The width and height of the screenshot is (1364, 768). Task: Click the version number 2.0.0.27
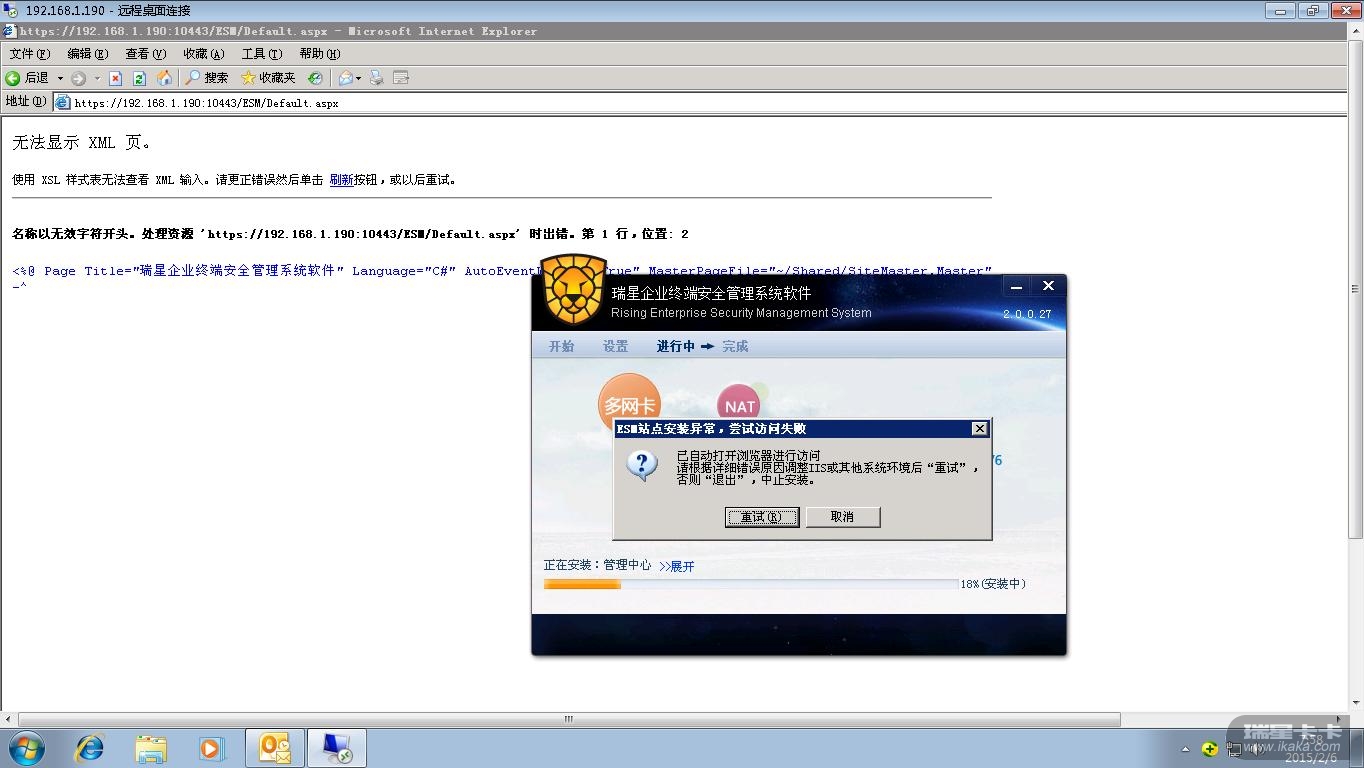[x=1027, y=314]
